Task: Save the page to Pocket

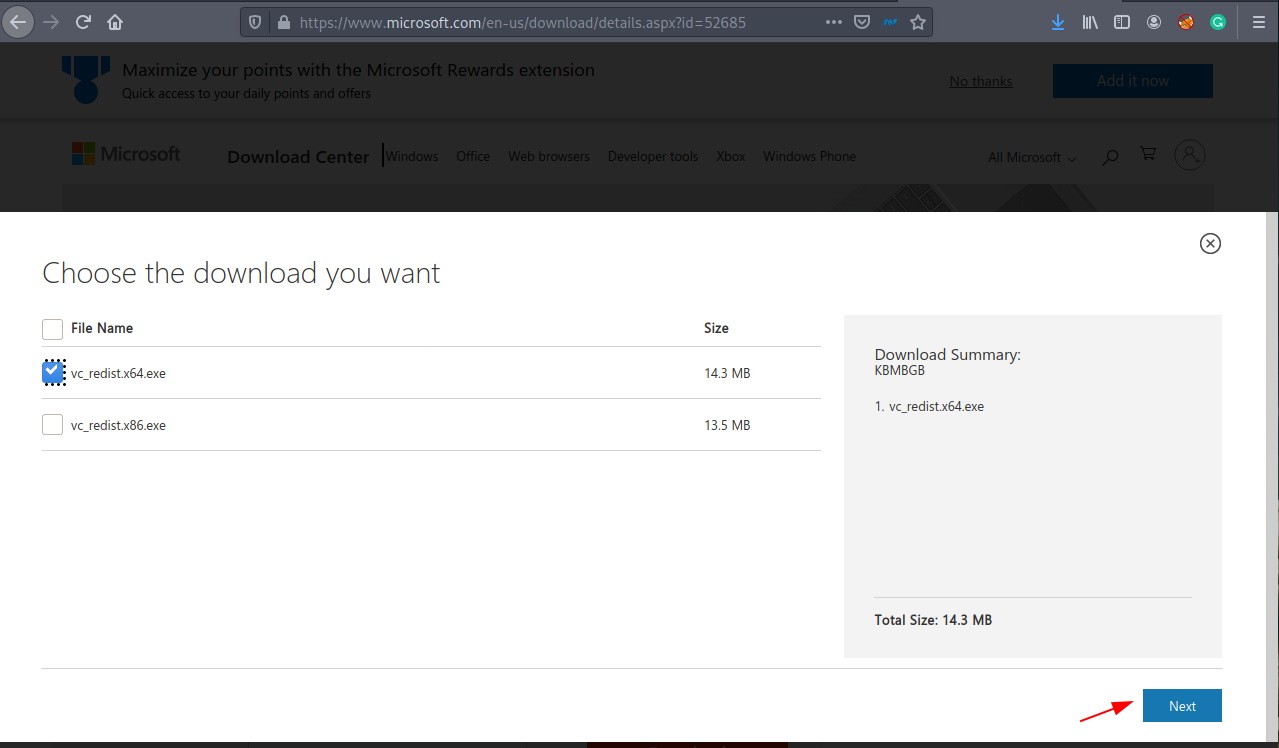Action: 861,22
